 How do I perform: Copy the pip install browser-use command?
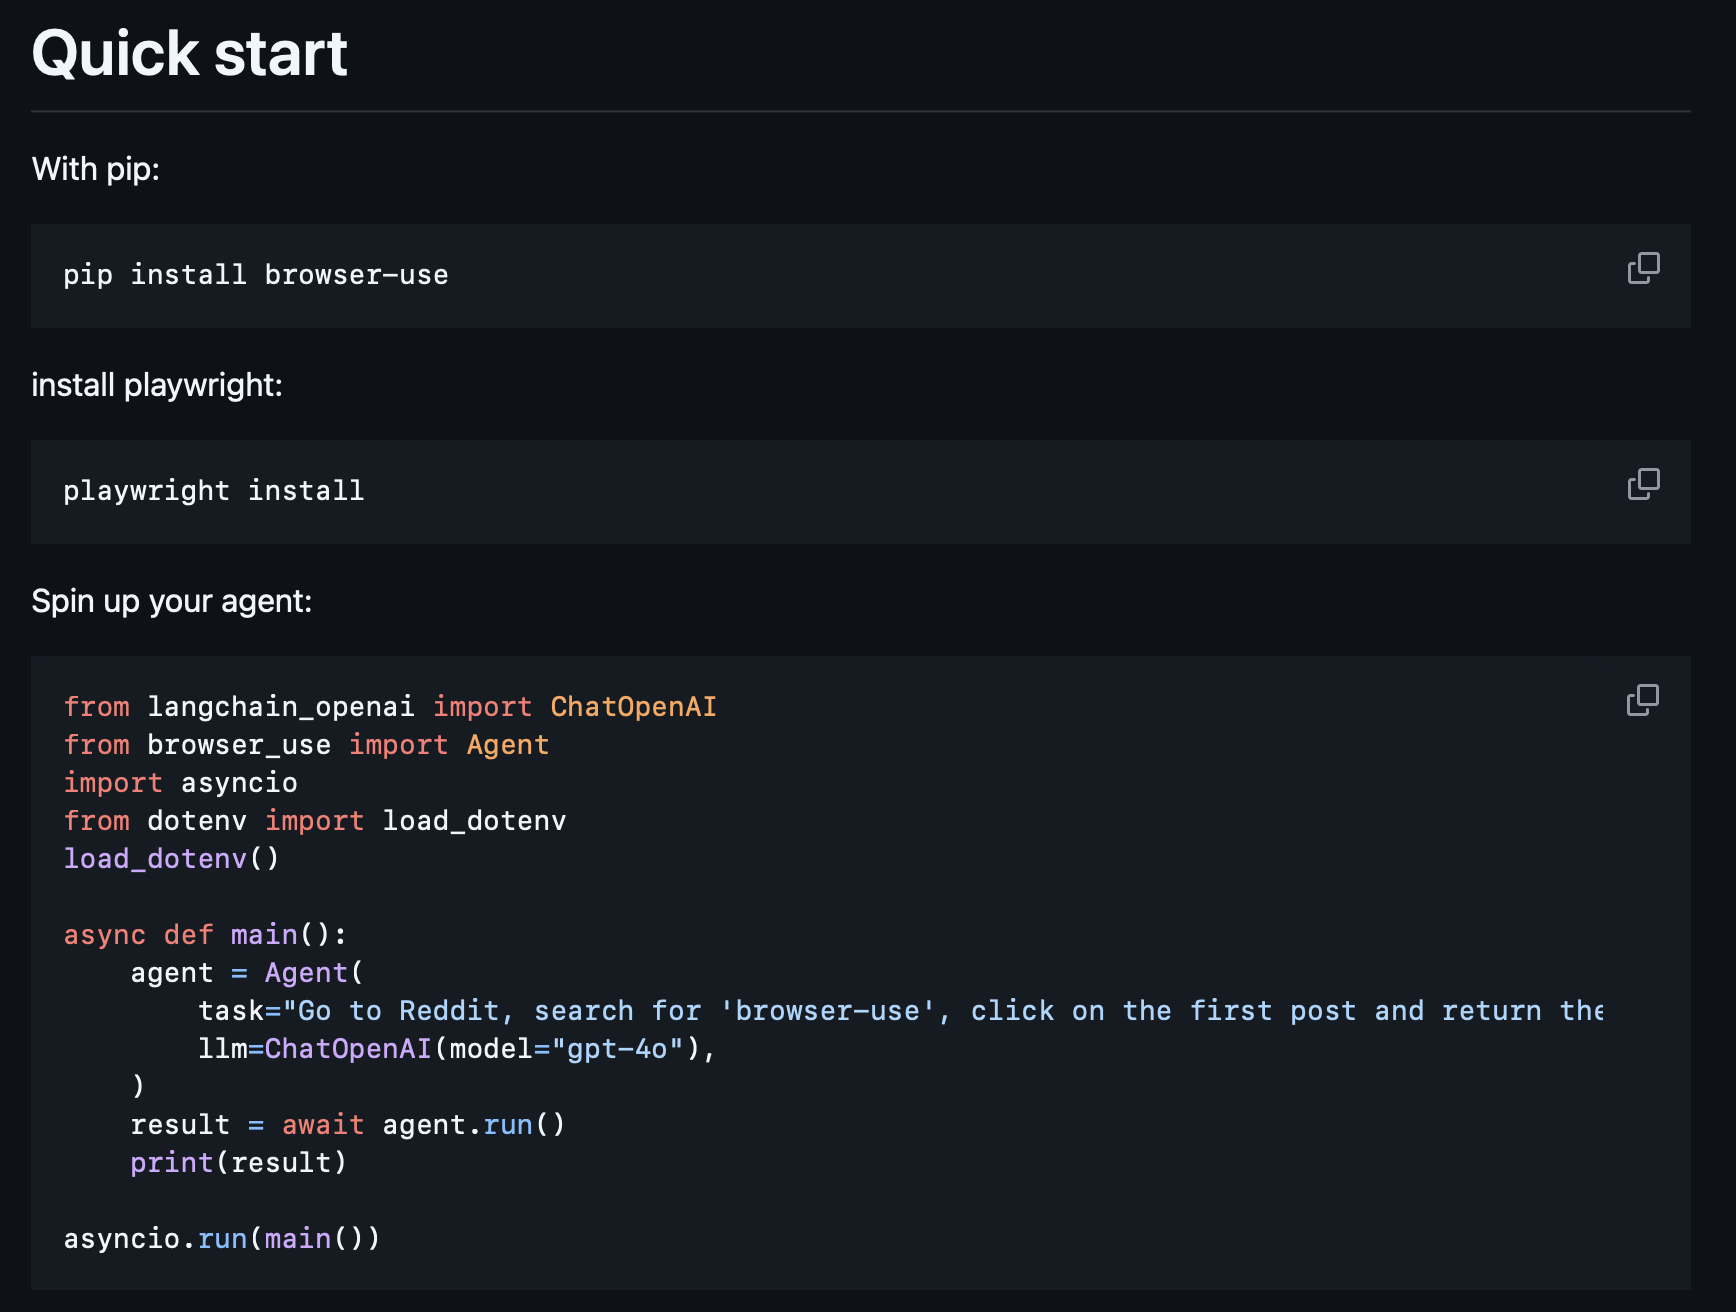(x=1643, y=268)
